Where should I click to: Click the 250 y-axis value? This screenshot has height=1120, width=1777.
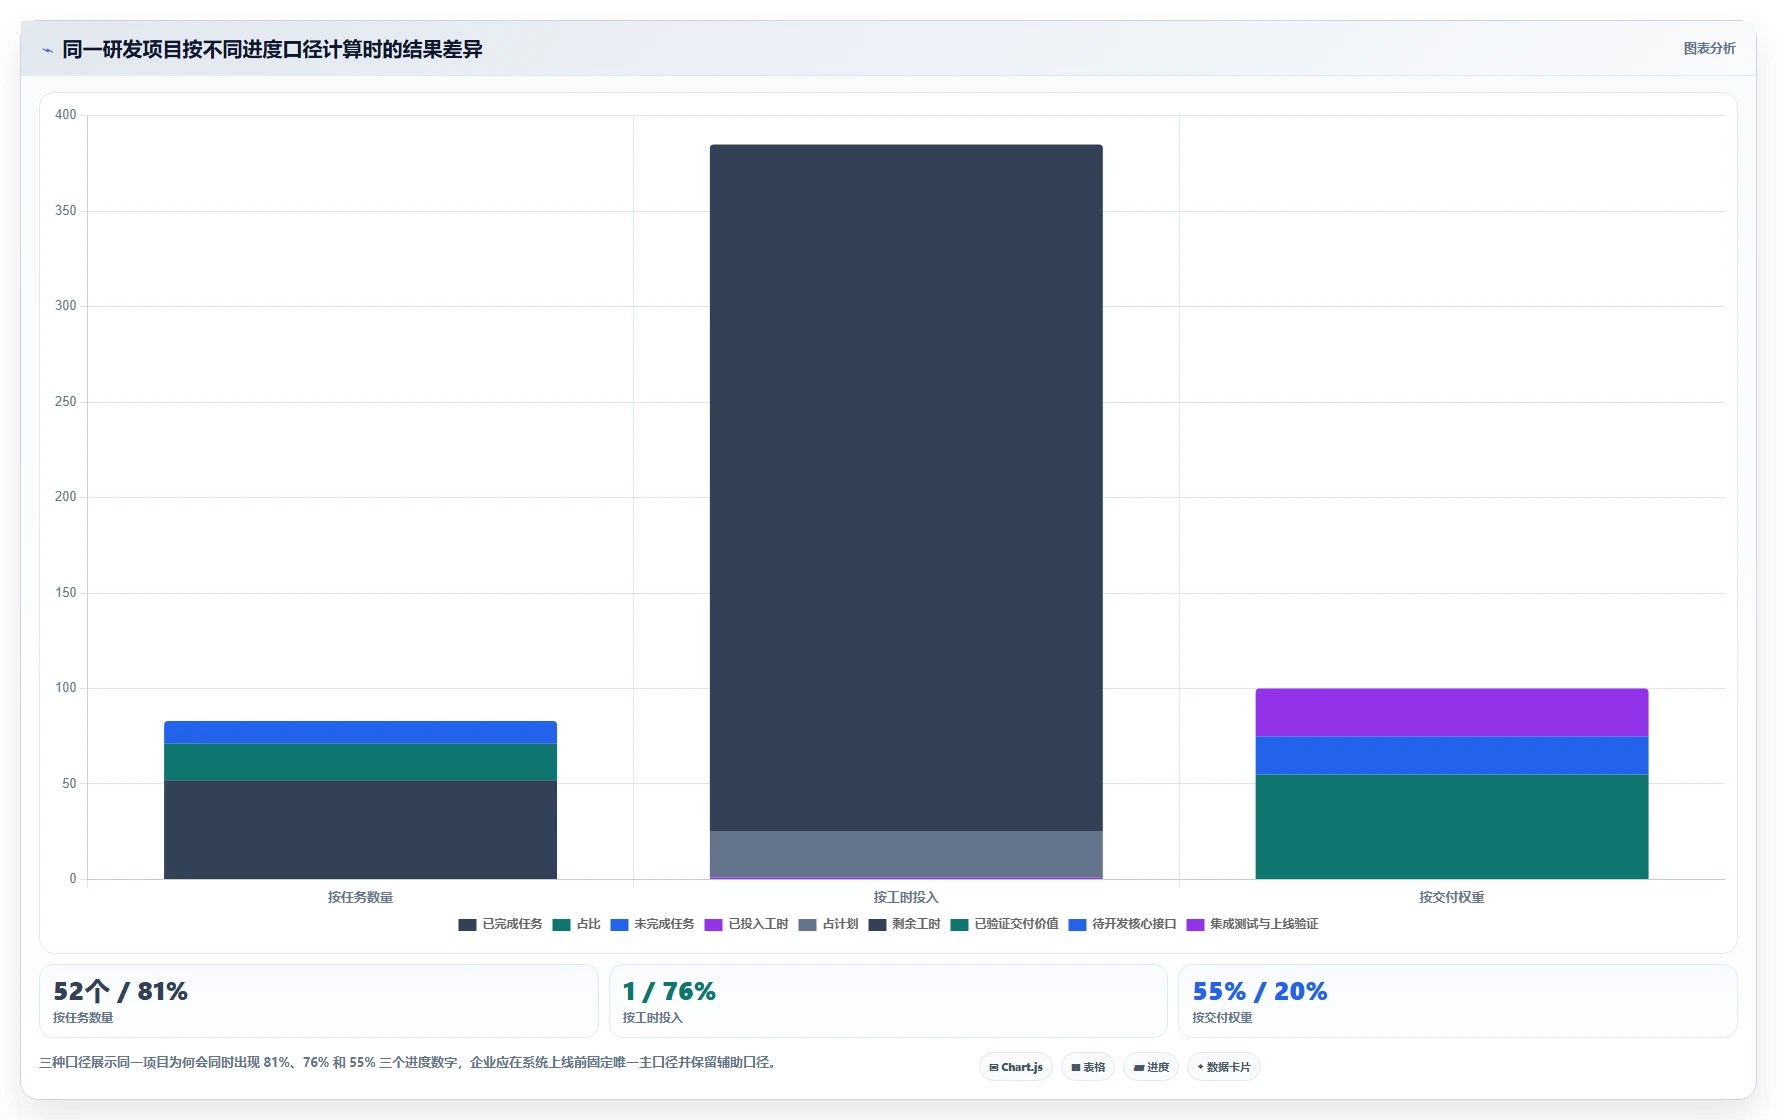(x=66, y=402)
